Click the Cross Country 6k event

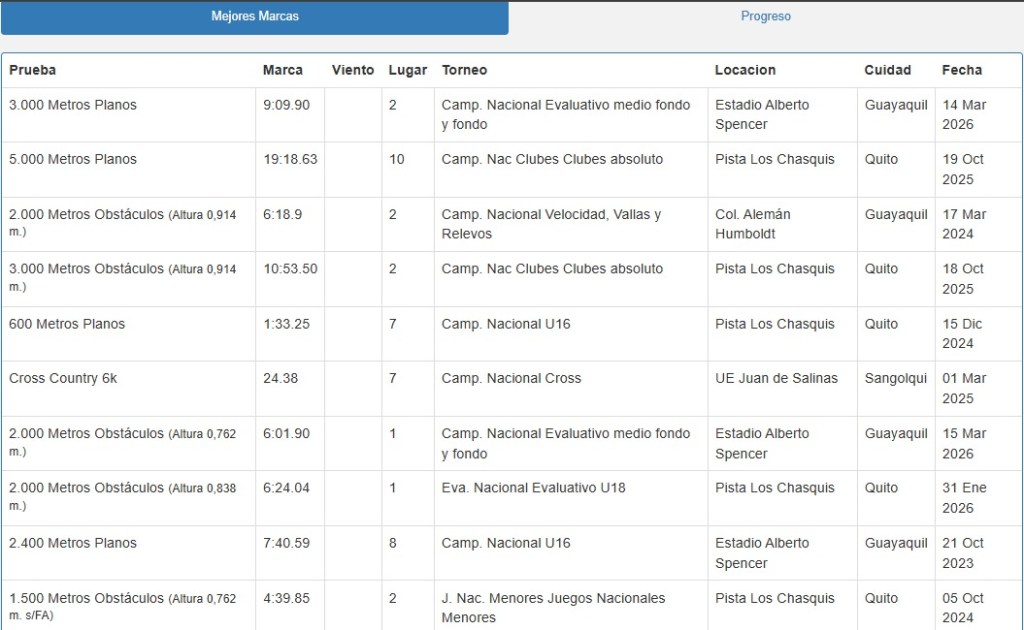click(63, 379)
